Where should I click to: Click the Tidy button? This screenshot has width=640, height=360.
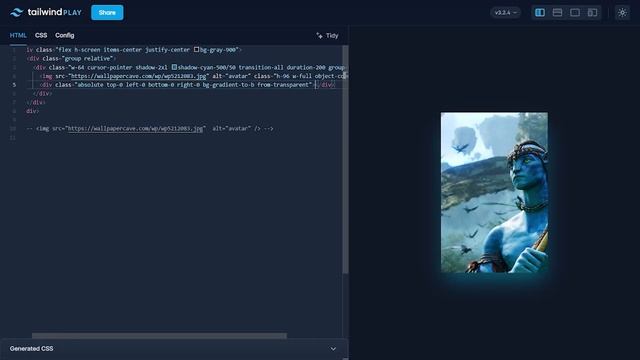(x=327, y=36)
